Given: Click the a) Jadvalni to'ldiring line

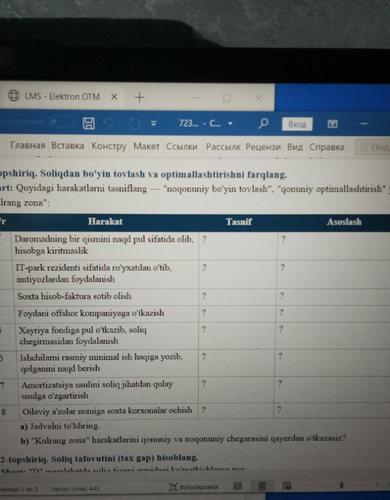Looking at the screenshot, I should (x=60, y=426).
